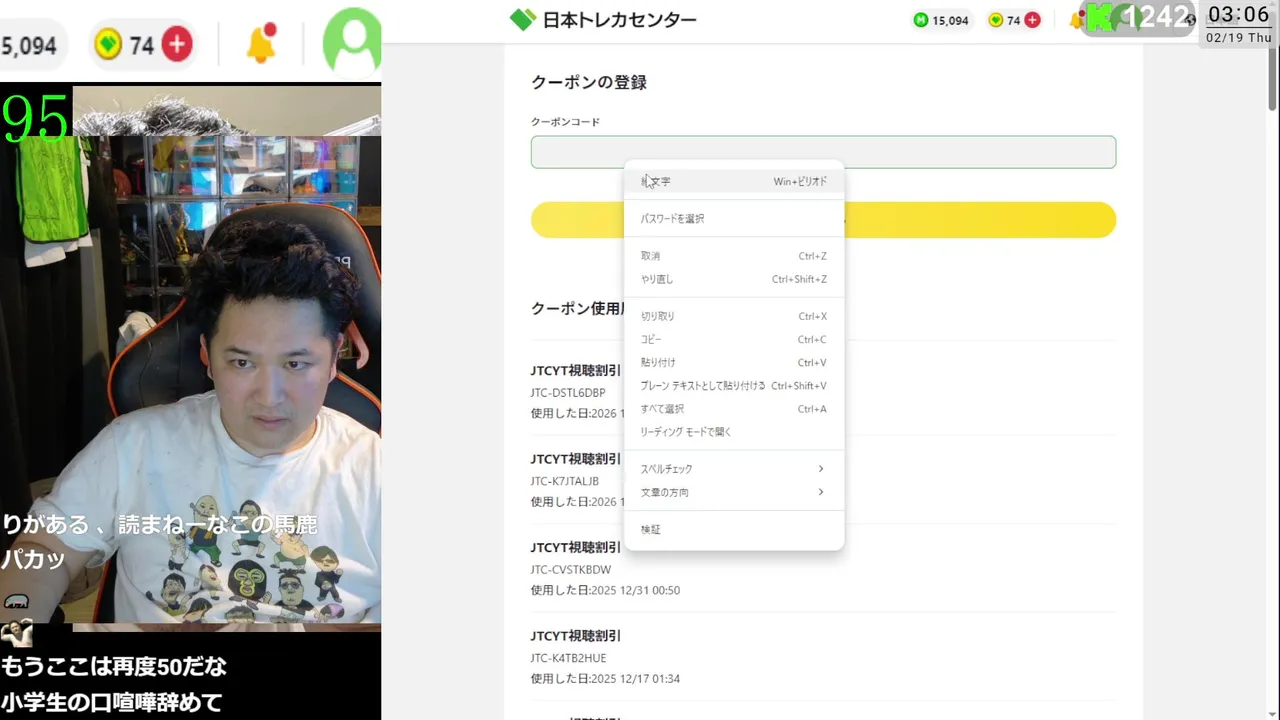The width and height of the screenshot is (1280, 720).
Task: Choose 貼り付け (Ctrl+V) from the context menu
Action: click(x=734, y=362)
